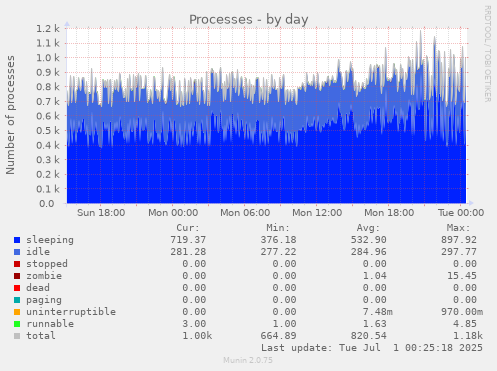This screenshot has width=497, height=371.
Task: Click runnable current value 3.00
Action: [194, 324]
